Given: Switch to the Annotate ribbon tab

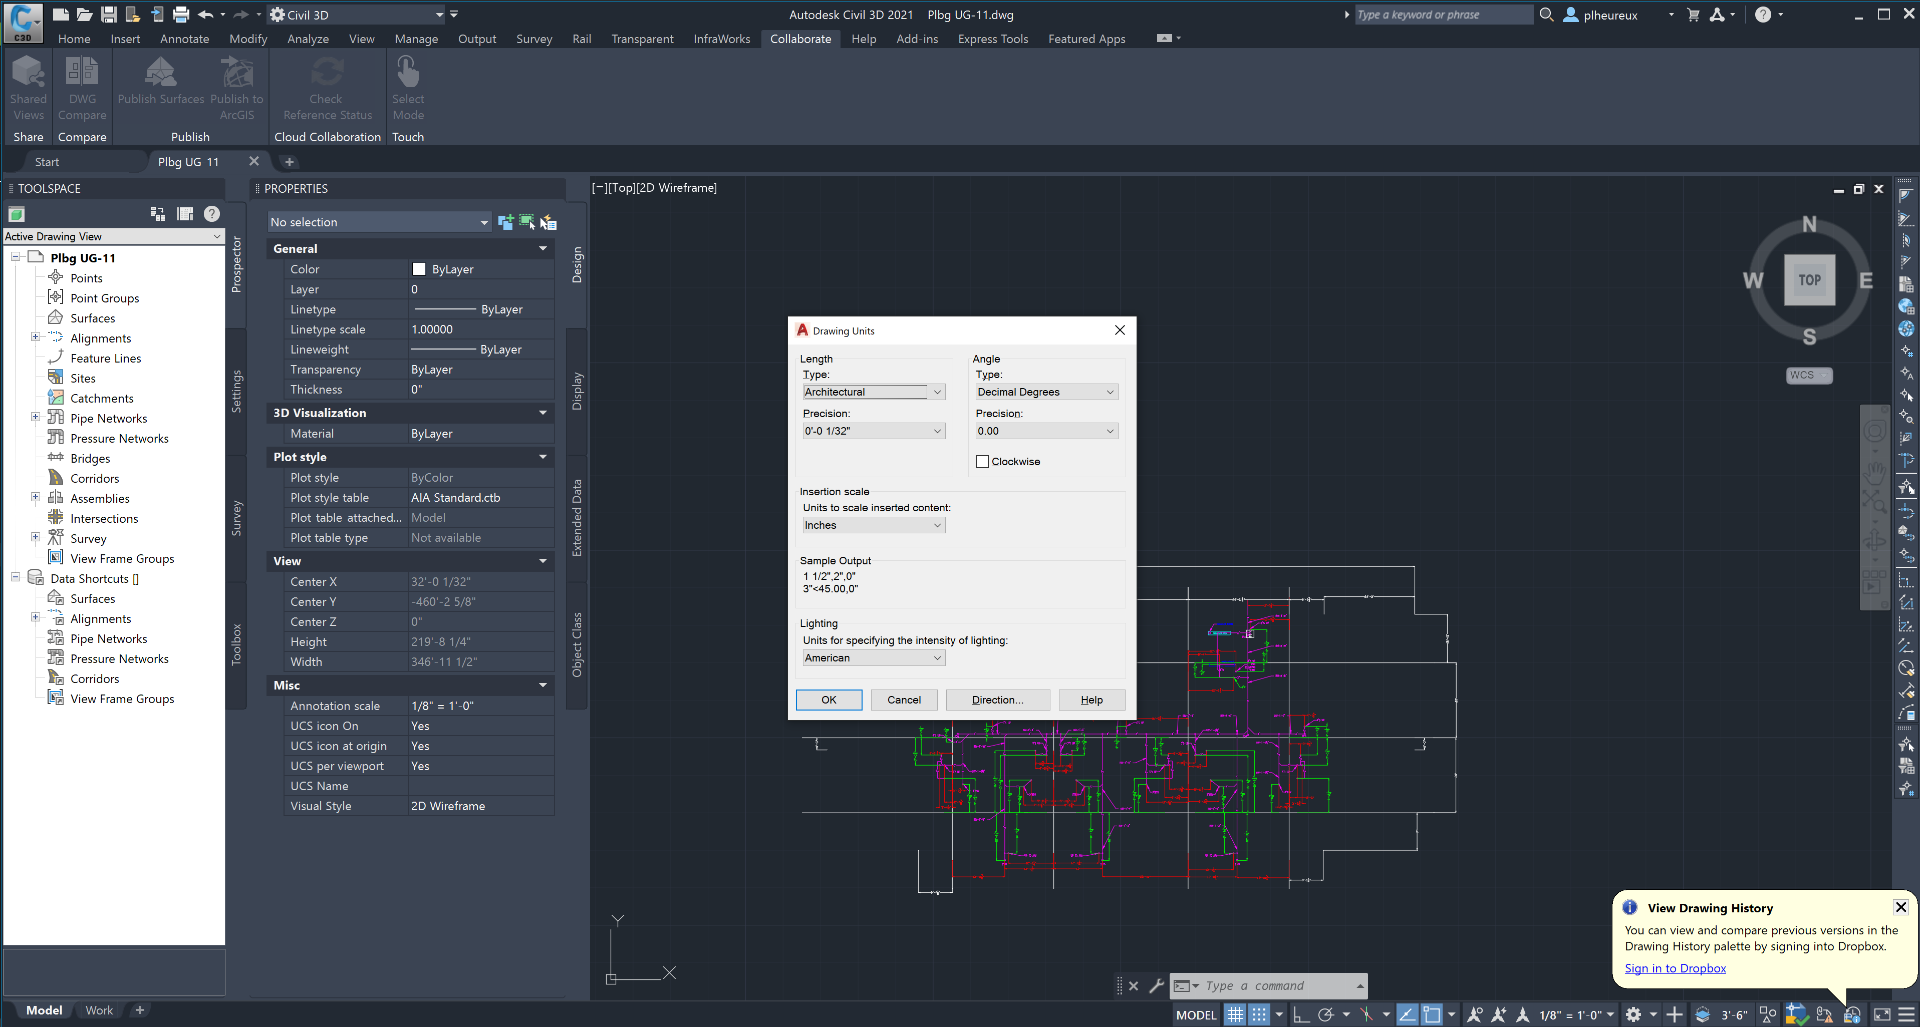Looking at the screenshot, I should [184, 39].
